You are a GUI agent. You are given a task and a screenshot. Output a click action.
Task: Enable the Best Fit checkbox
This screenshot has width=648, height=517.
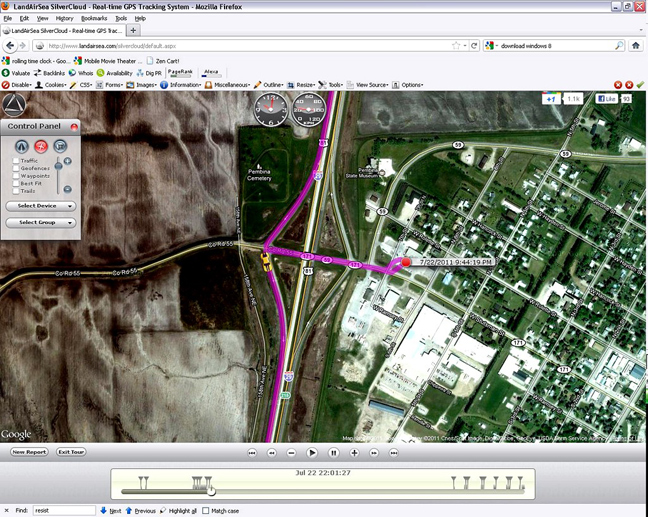(x=16, y=183)
